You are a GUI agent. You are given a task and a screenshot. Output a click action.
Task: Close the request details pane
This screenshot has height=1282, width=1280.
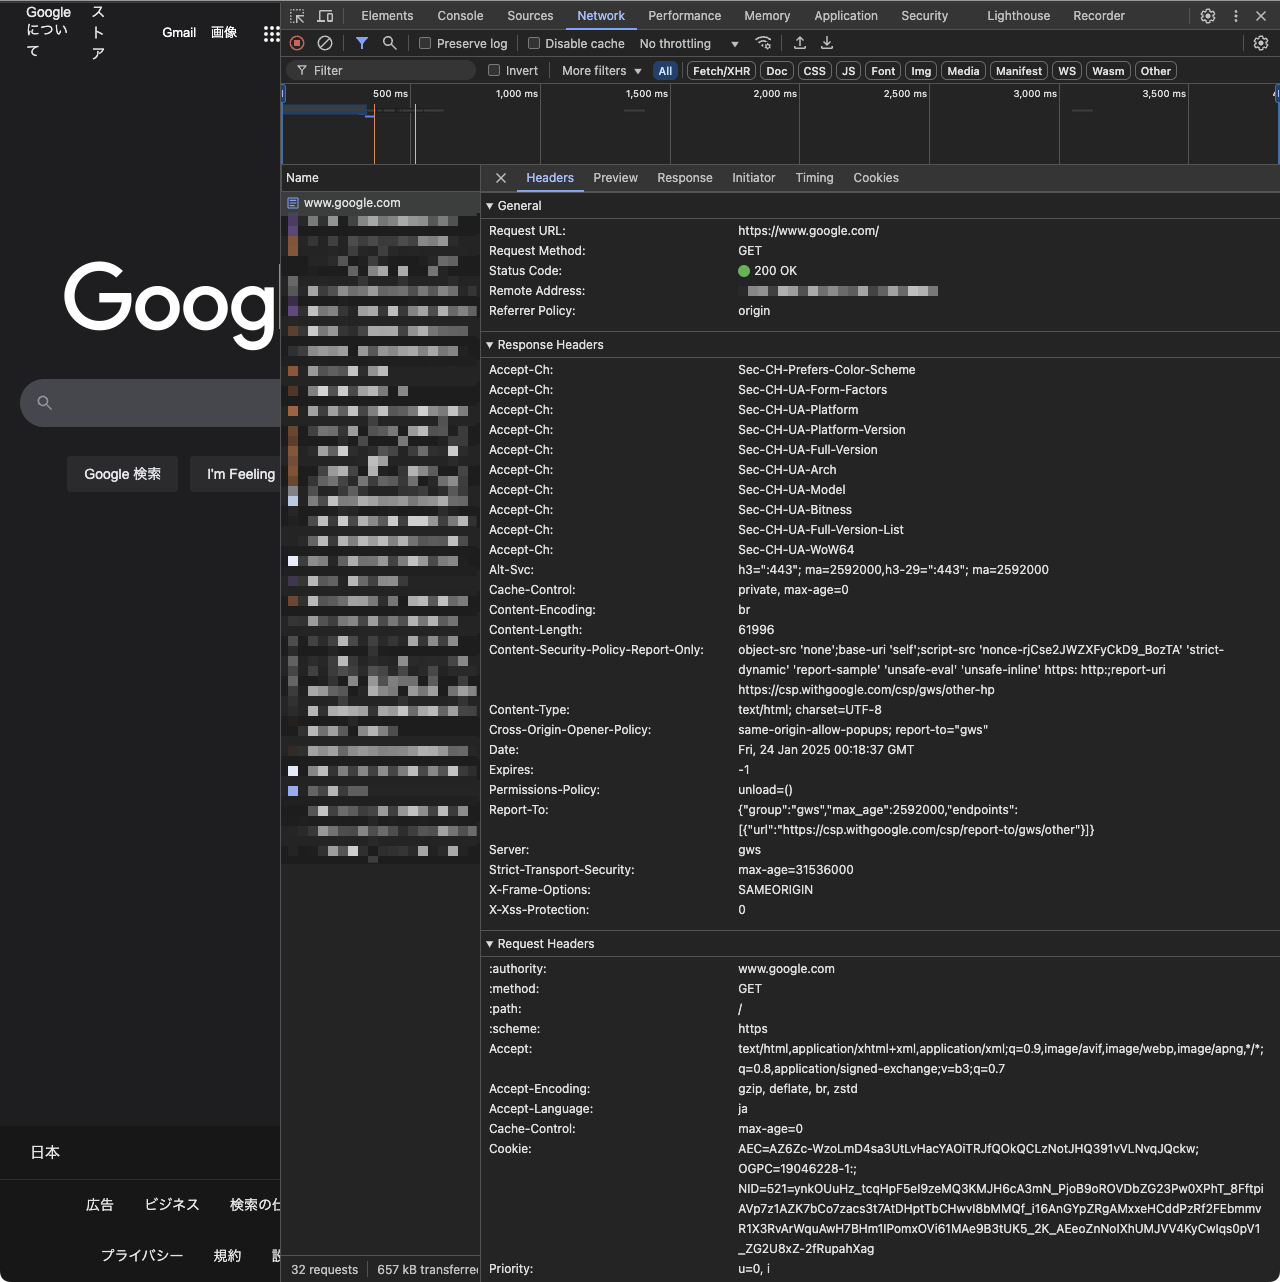(501, 178)
